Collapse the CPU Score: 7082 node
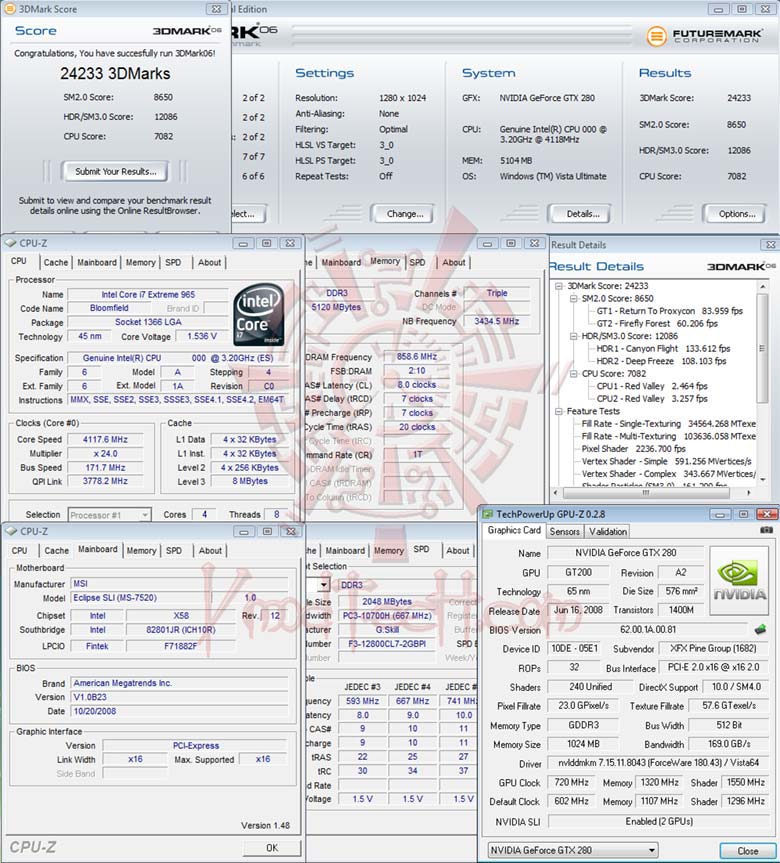Screen dimensions: 780x863 click(573, 373)
